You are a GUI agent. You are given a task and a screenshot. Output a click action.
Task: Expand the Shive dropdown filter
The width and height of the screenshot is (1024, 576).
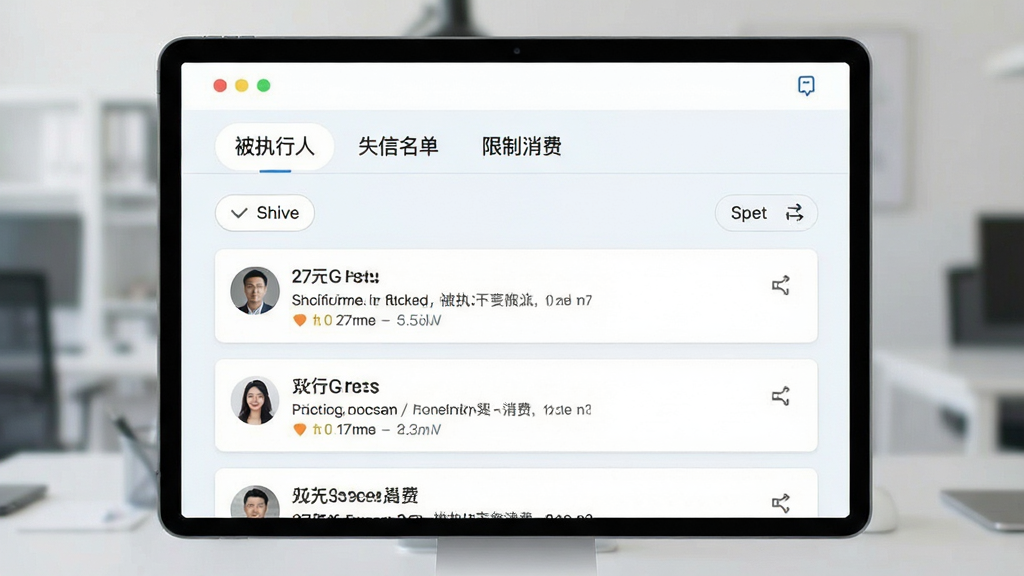264,213
